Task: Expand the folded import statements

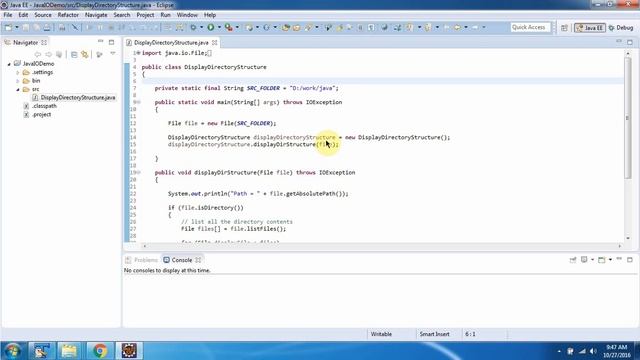Action: coord(138,53)
